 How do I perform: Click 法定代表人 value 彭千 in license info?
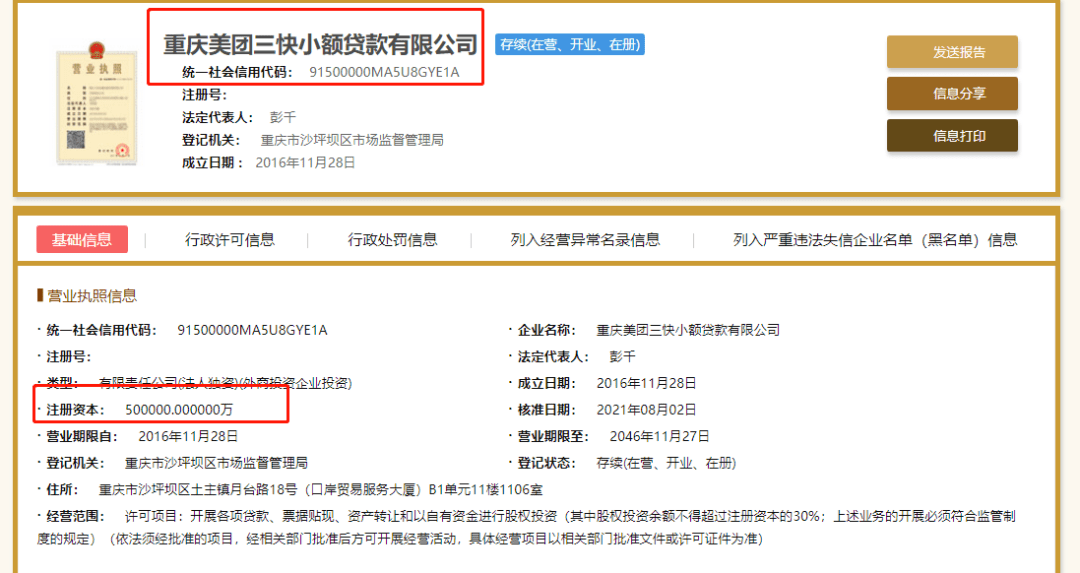coord(623,357)
